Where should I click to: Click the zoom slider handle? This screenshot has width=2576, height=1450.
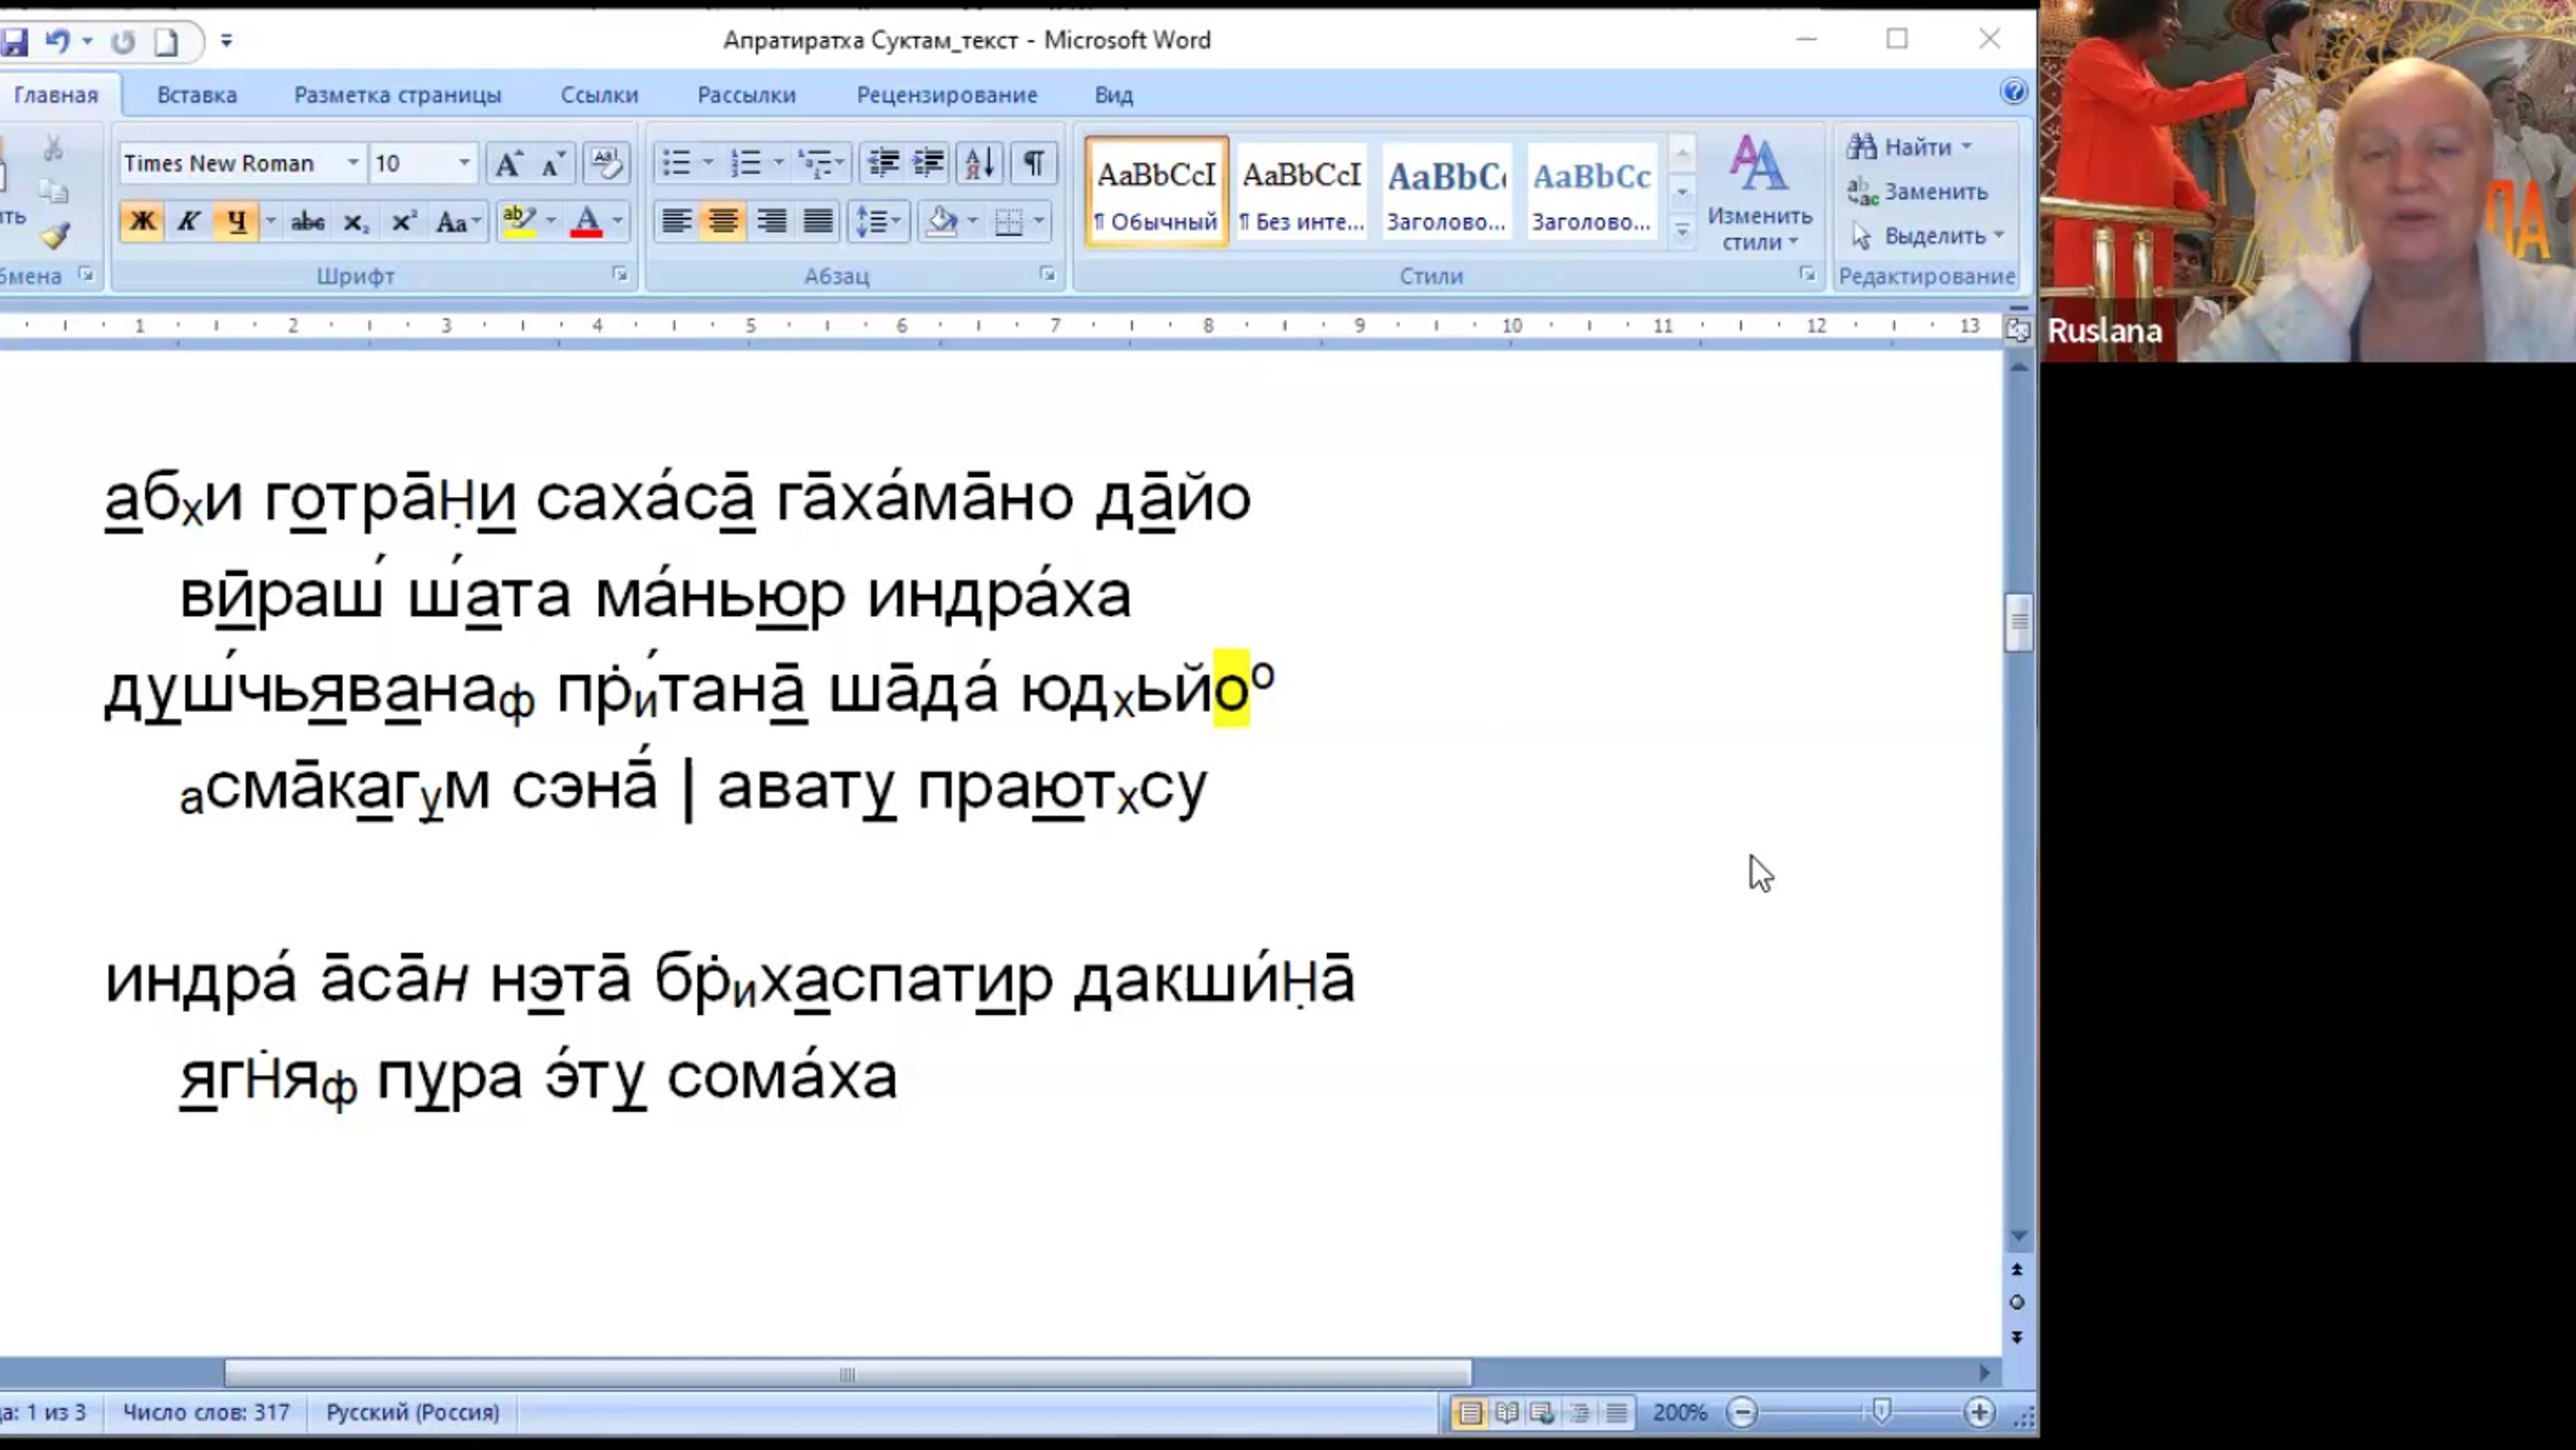point(1881,1412)
